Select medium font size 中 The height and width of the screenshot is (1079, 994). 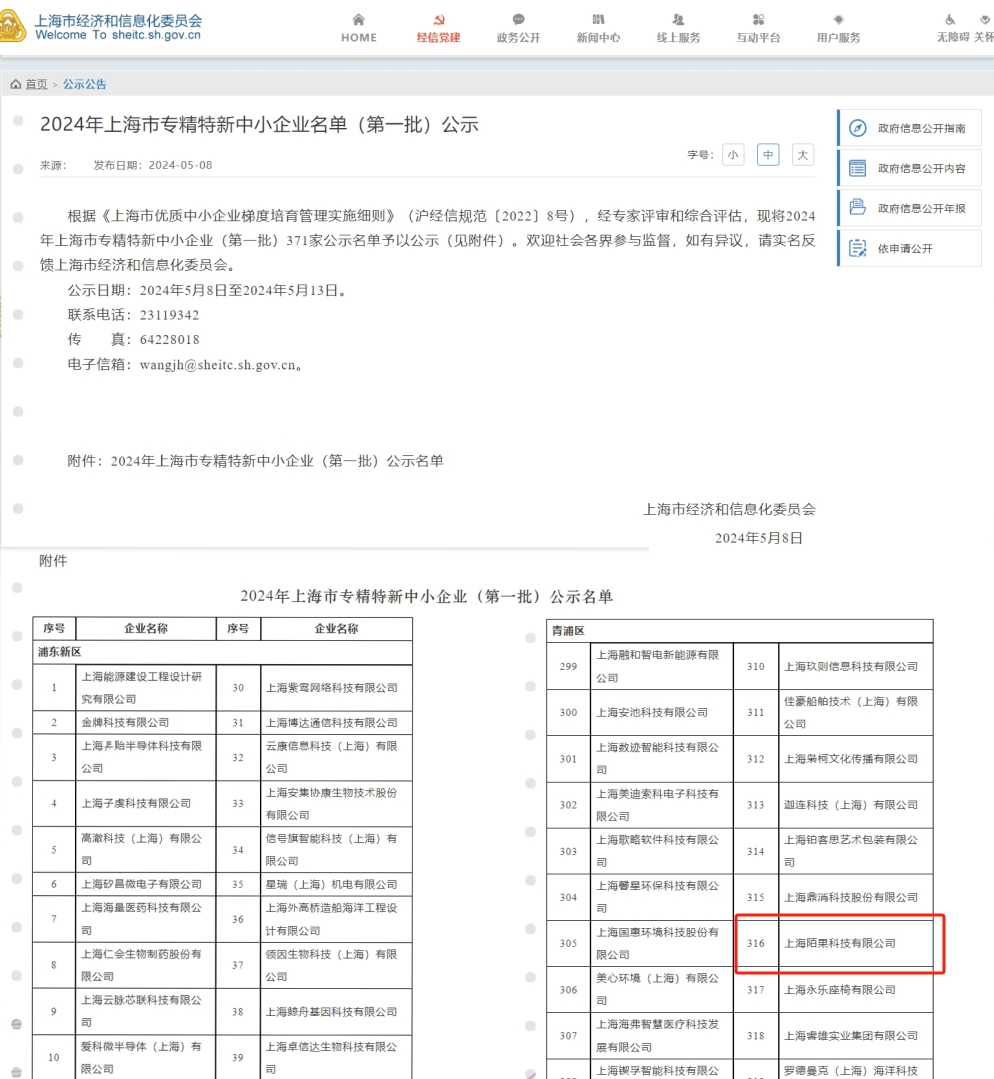tap(768, 155)
